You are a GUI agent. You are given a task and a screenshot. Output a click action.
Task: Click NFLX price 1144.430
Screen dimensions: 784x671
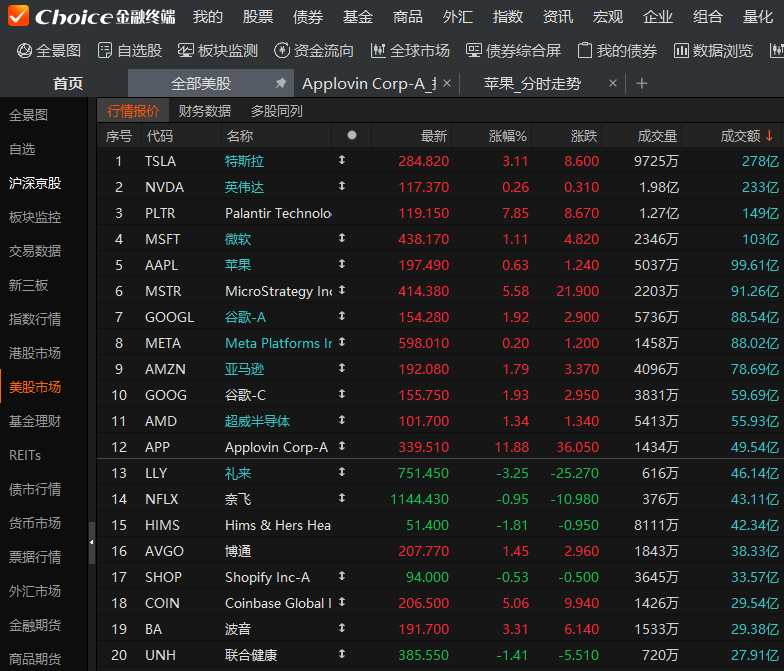click(420, 499)
